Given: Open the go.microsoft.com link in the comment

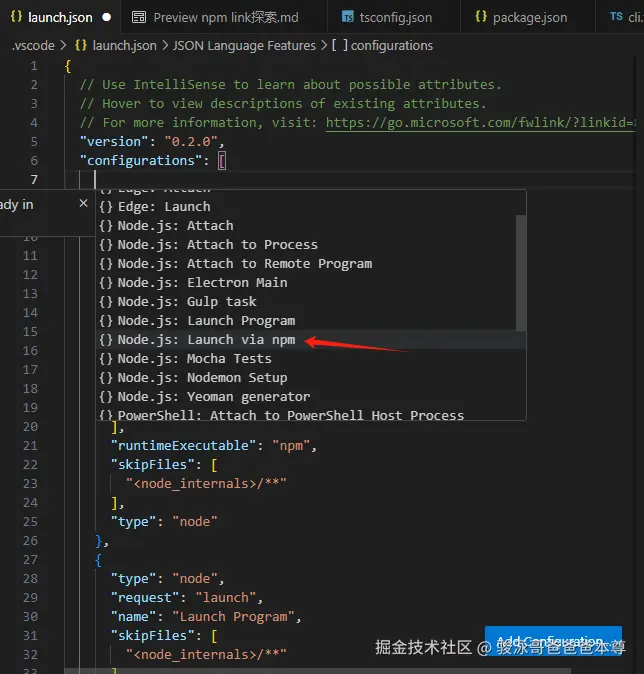Looking at the screenshot, I should [x=480, y=123].
